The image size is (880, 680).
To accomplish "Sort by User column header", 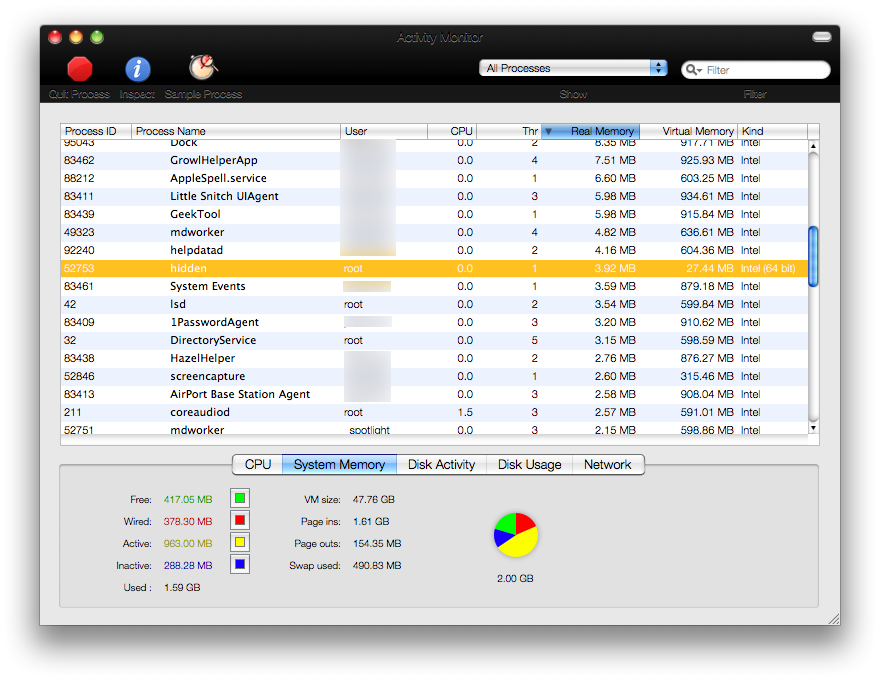I will [x=384, y=131].
